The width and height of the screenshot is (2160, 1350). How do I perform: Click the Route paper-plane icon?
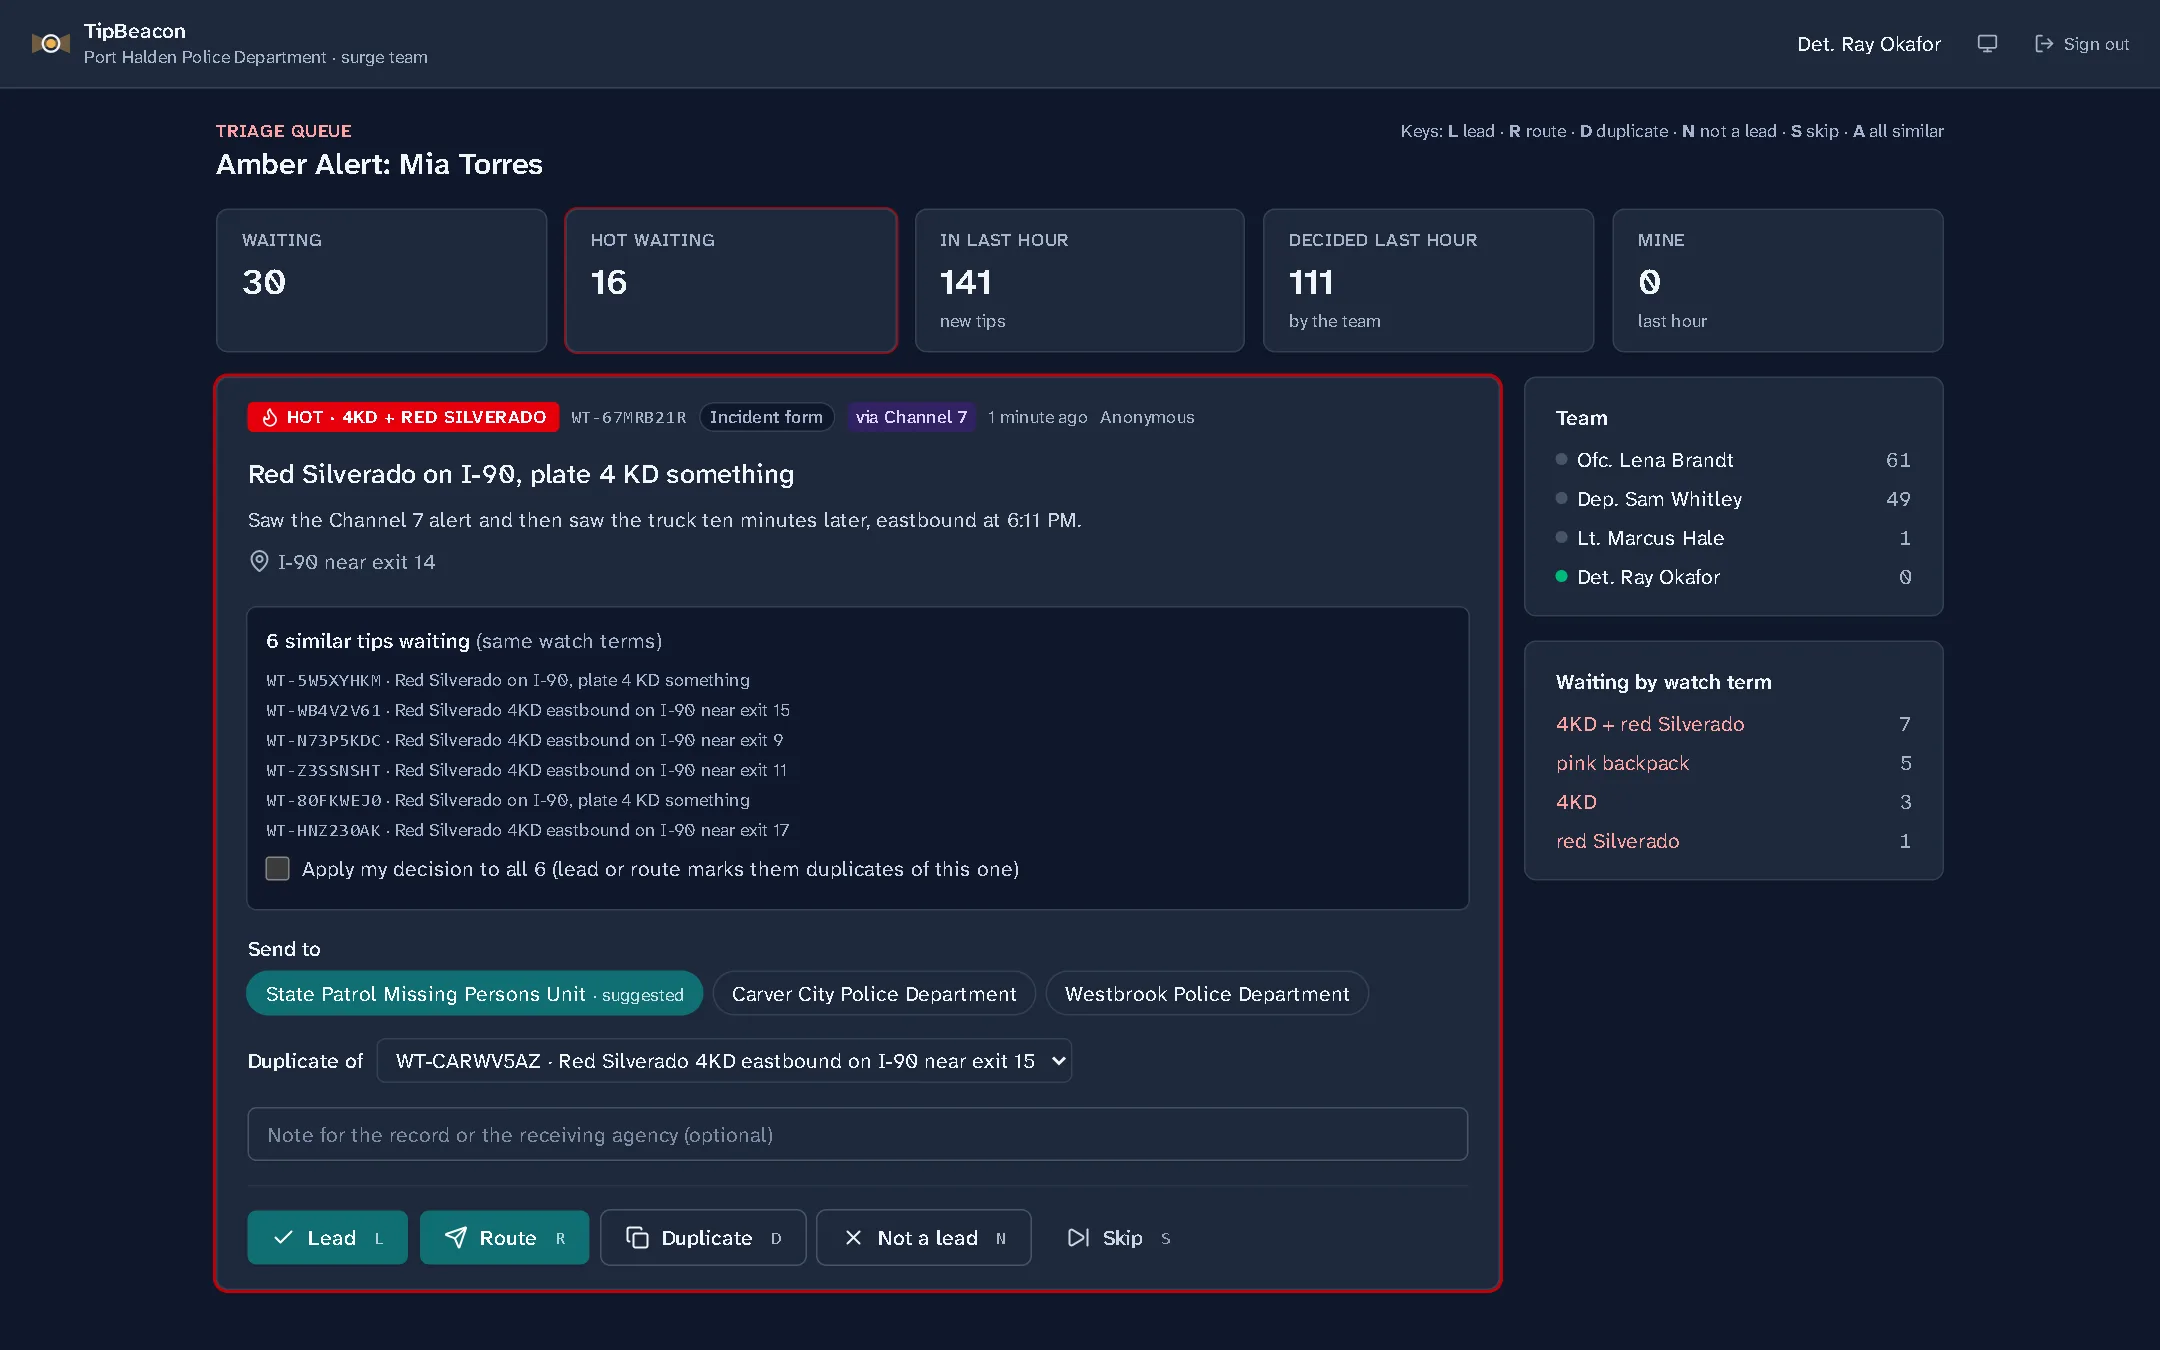point(456,1238)
